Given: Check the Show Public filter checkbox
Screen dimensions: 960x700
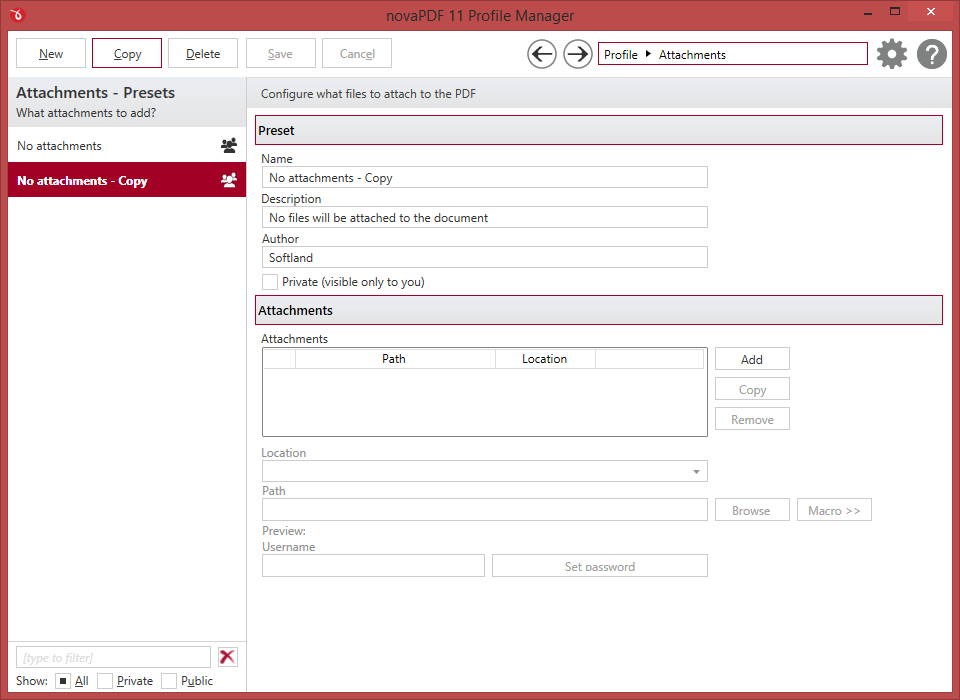Looking at the screenshot, I should 169,681.
